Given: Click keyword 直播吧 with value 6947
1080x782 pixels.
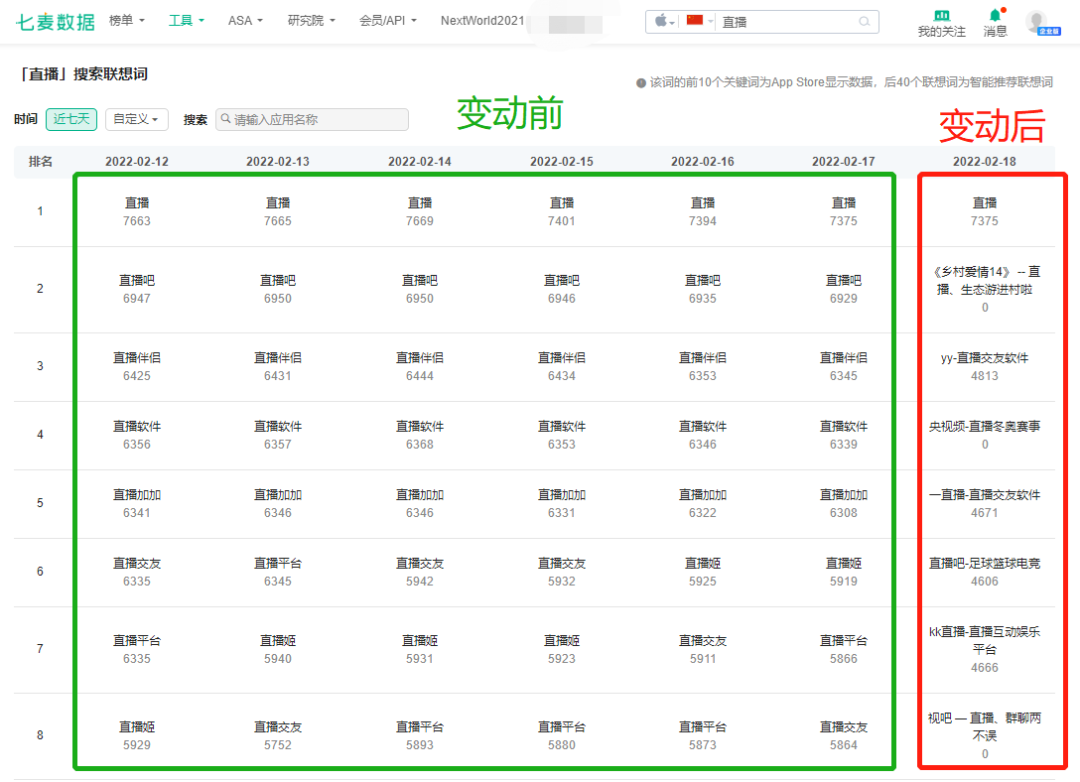Looking at the screenshot, I should point(136,281).
